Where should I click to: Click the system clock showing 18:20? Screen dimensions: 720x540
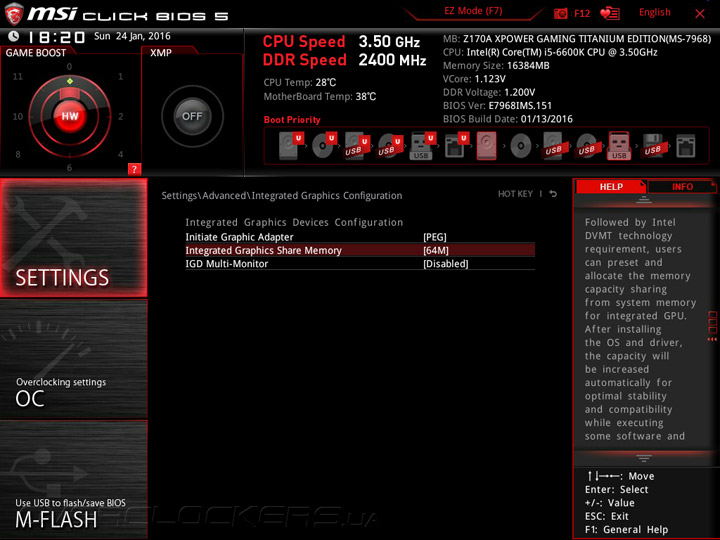pos(56,37)
